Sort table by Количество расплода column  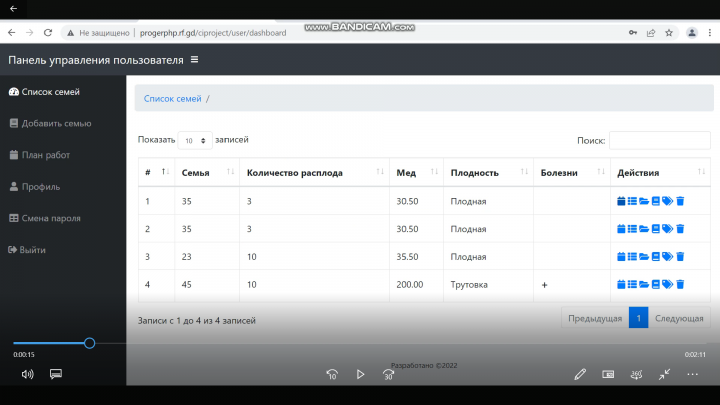click(x=315, y=173)
